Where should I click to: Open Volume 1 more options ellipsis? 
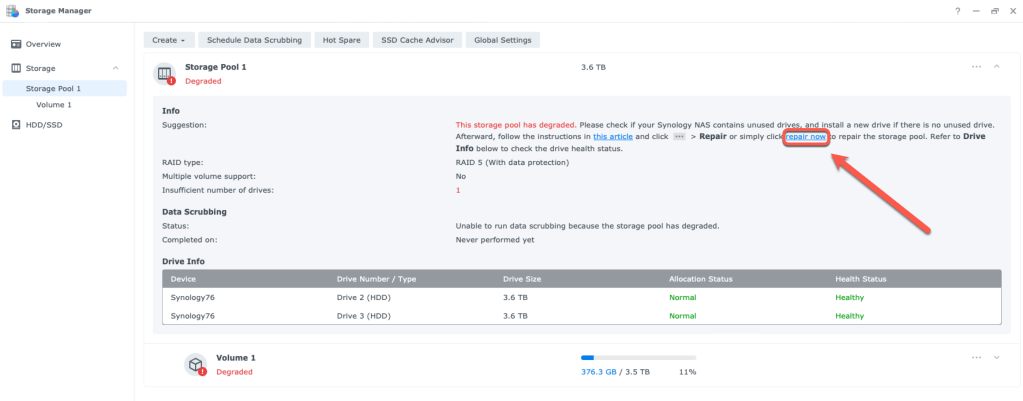coord(976,358)
